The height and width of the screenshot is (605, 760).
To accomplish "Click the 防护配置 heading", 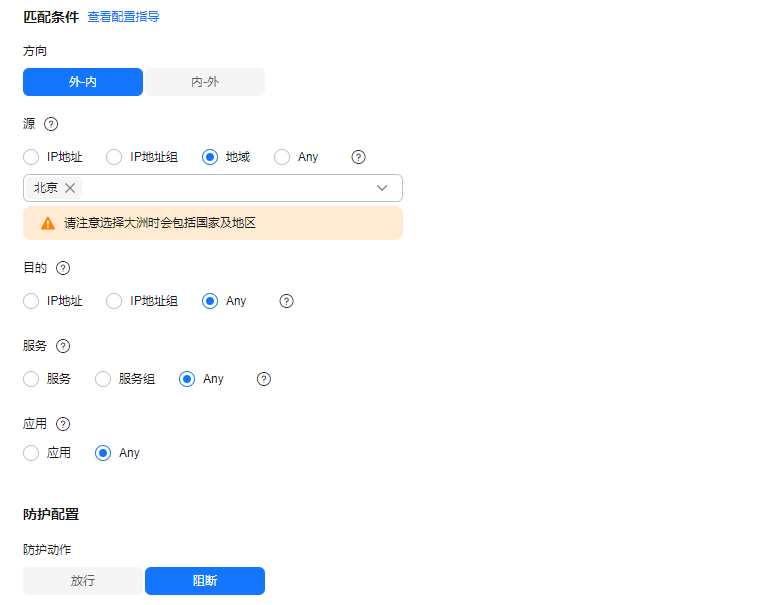I will point(51,514).
